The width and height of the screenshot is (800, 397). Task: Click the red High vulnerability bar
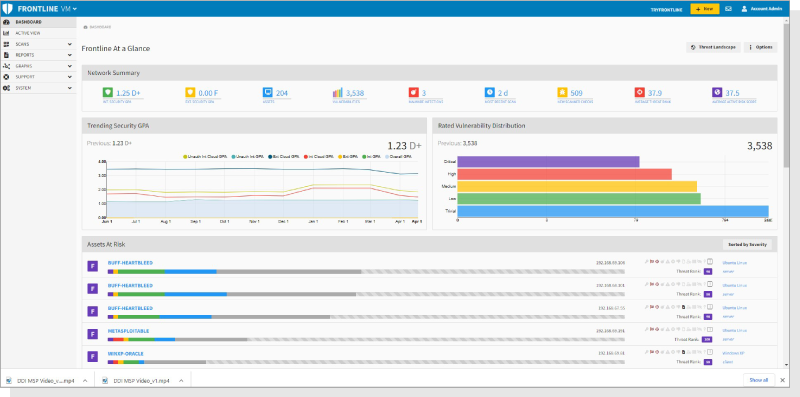click(564, 174)
